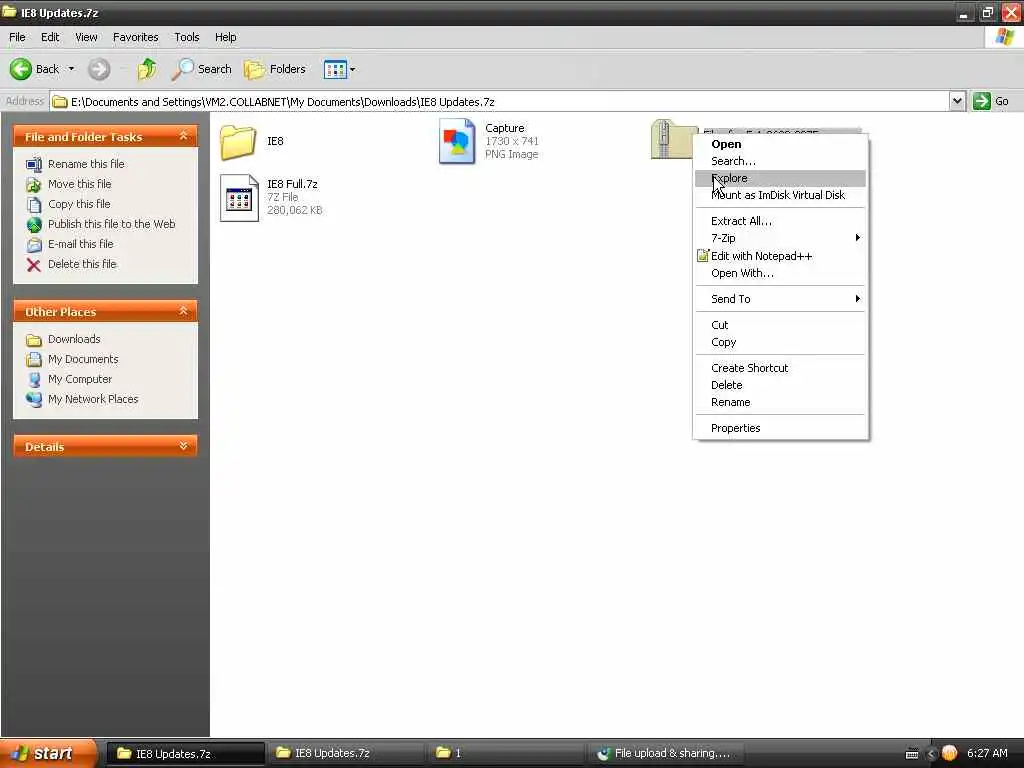Choose Open in the context menu
The image size is (1024, 768).
780,144
